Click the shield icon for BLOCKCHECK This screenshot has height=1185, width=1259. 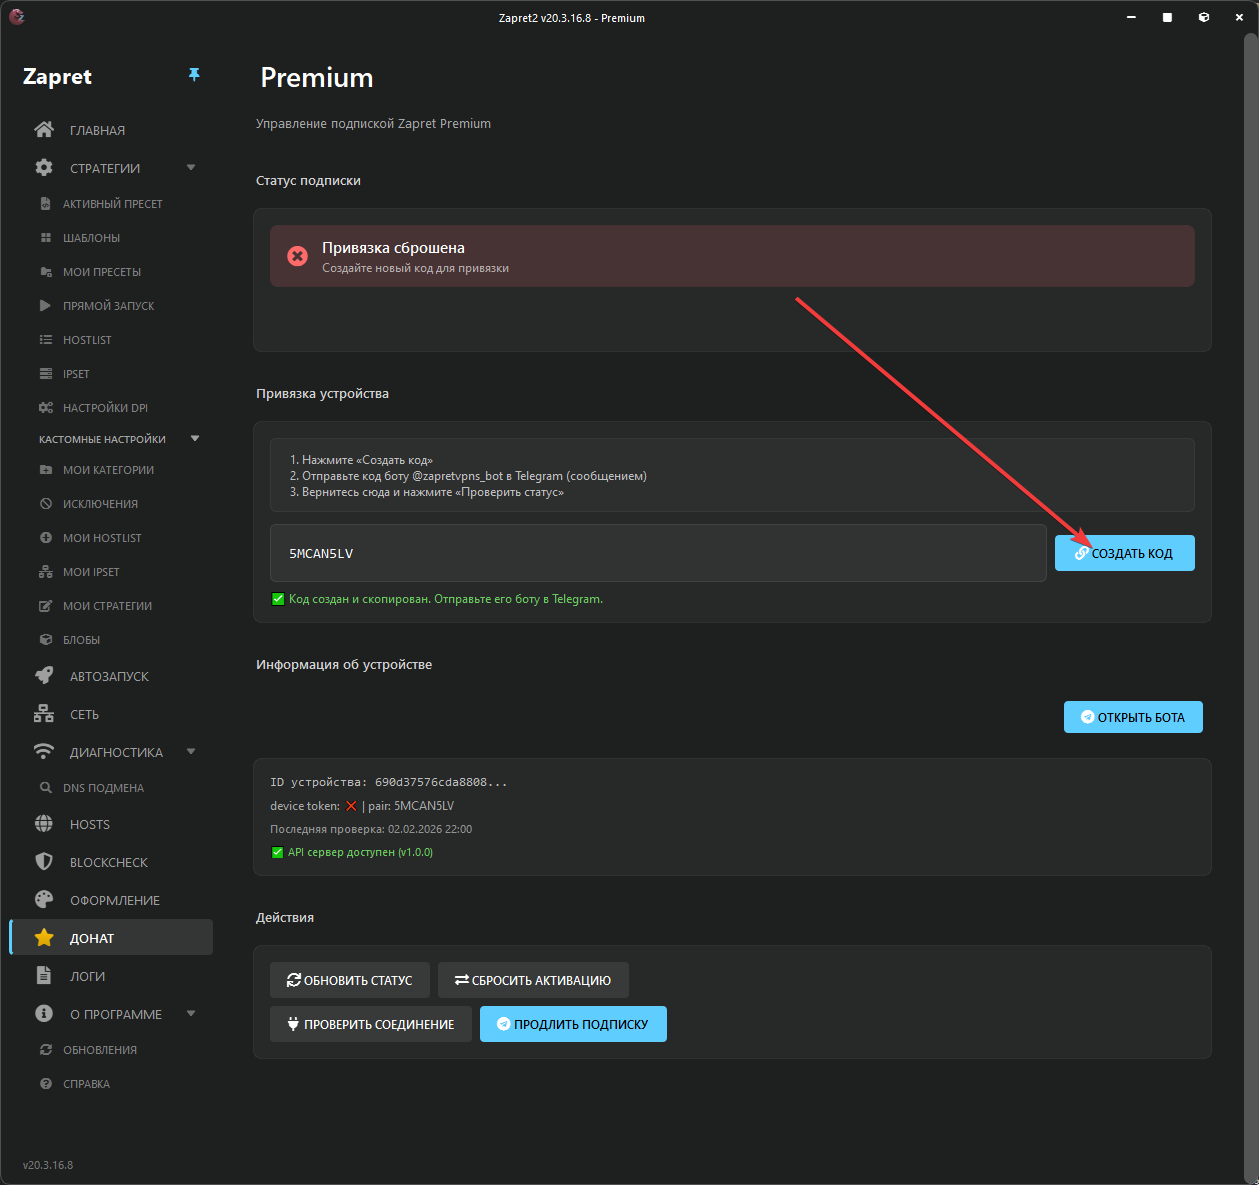pyautogui.click(x=44, y=862)
